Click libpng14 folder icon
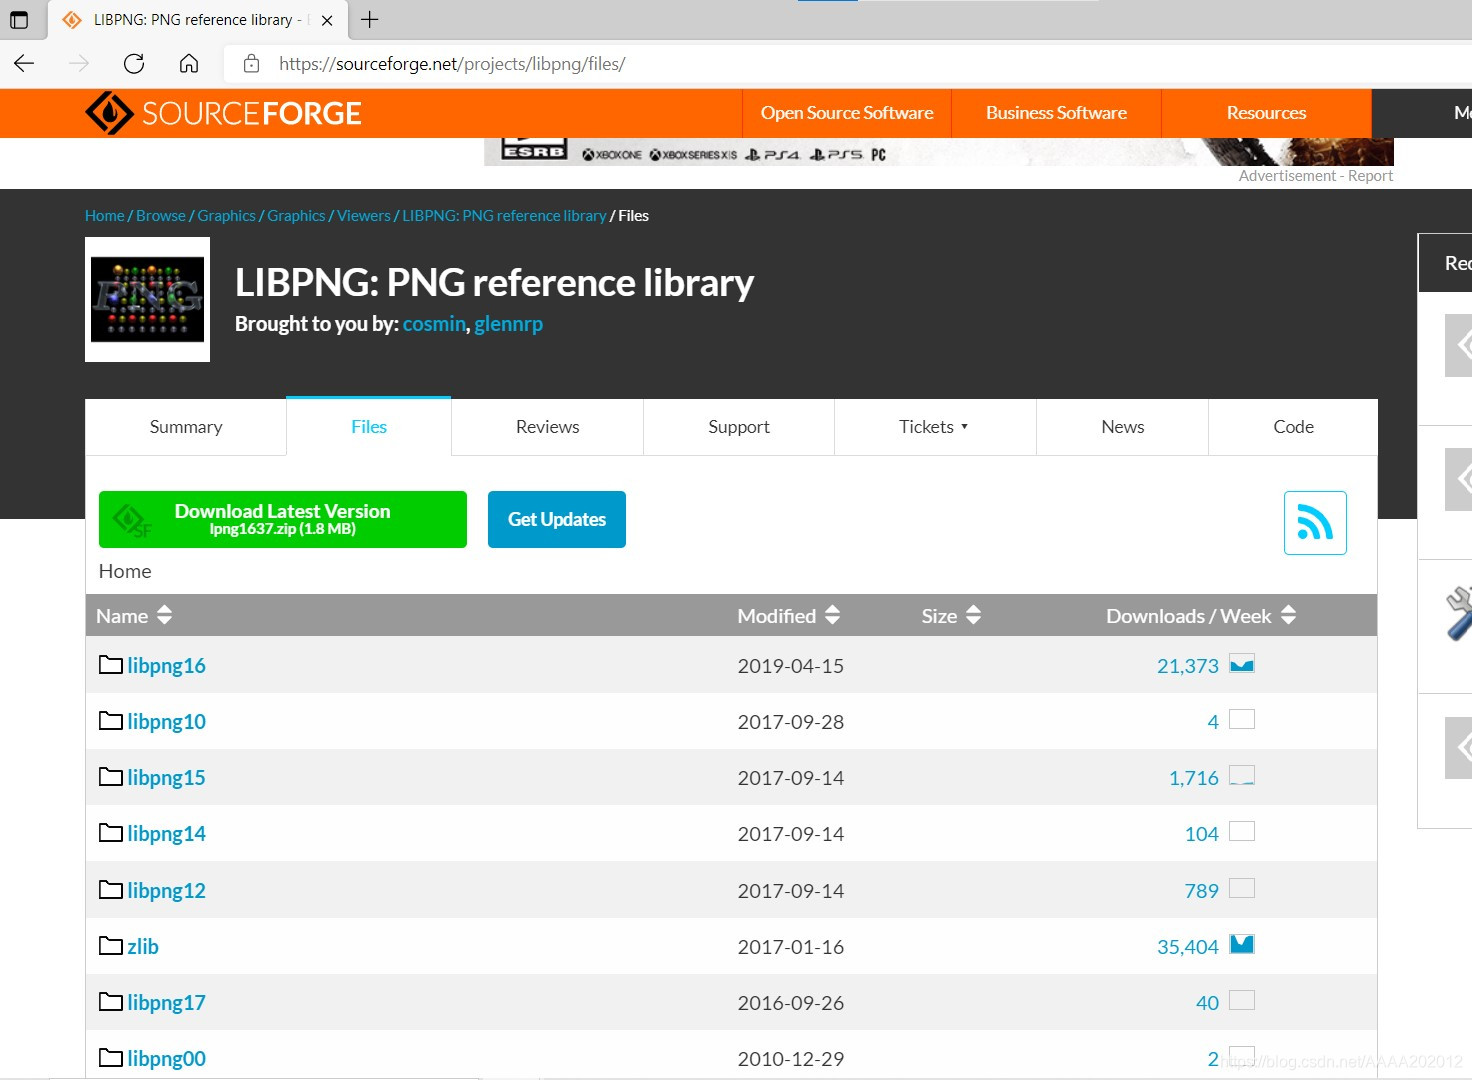Screen dimensions: 1472x1080 (111, 833)
